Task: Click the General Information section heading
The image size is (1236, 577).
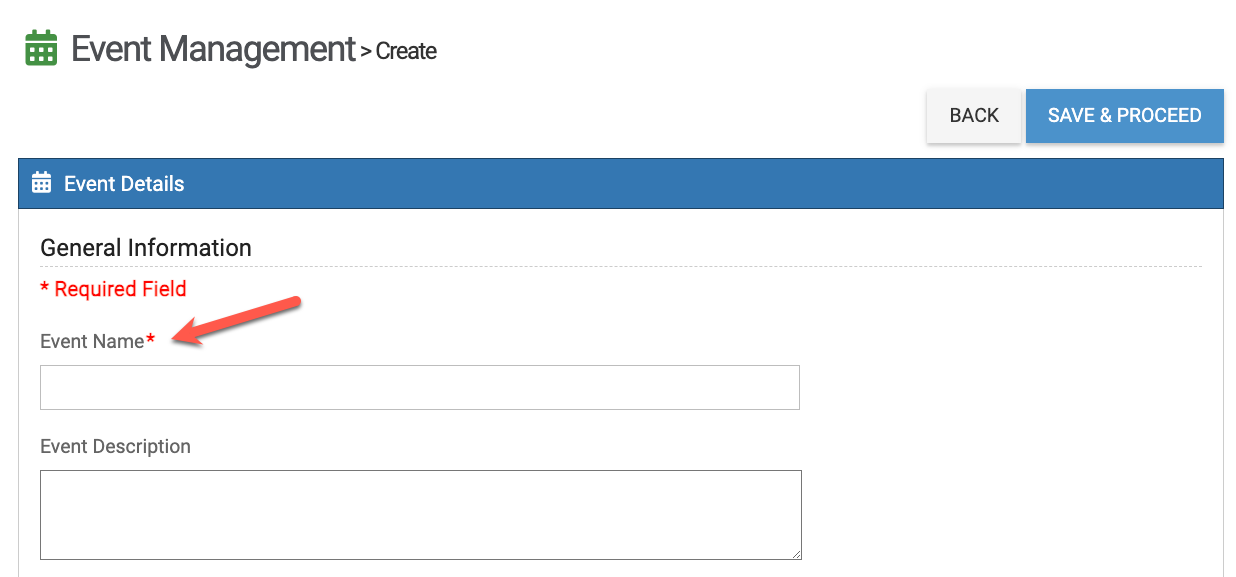Action: click(x=146, y=248)
